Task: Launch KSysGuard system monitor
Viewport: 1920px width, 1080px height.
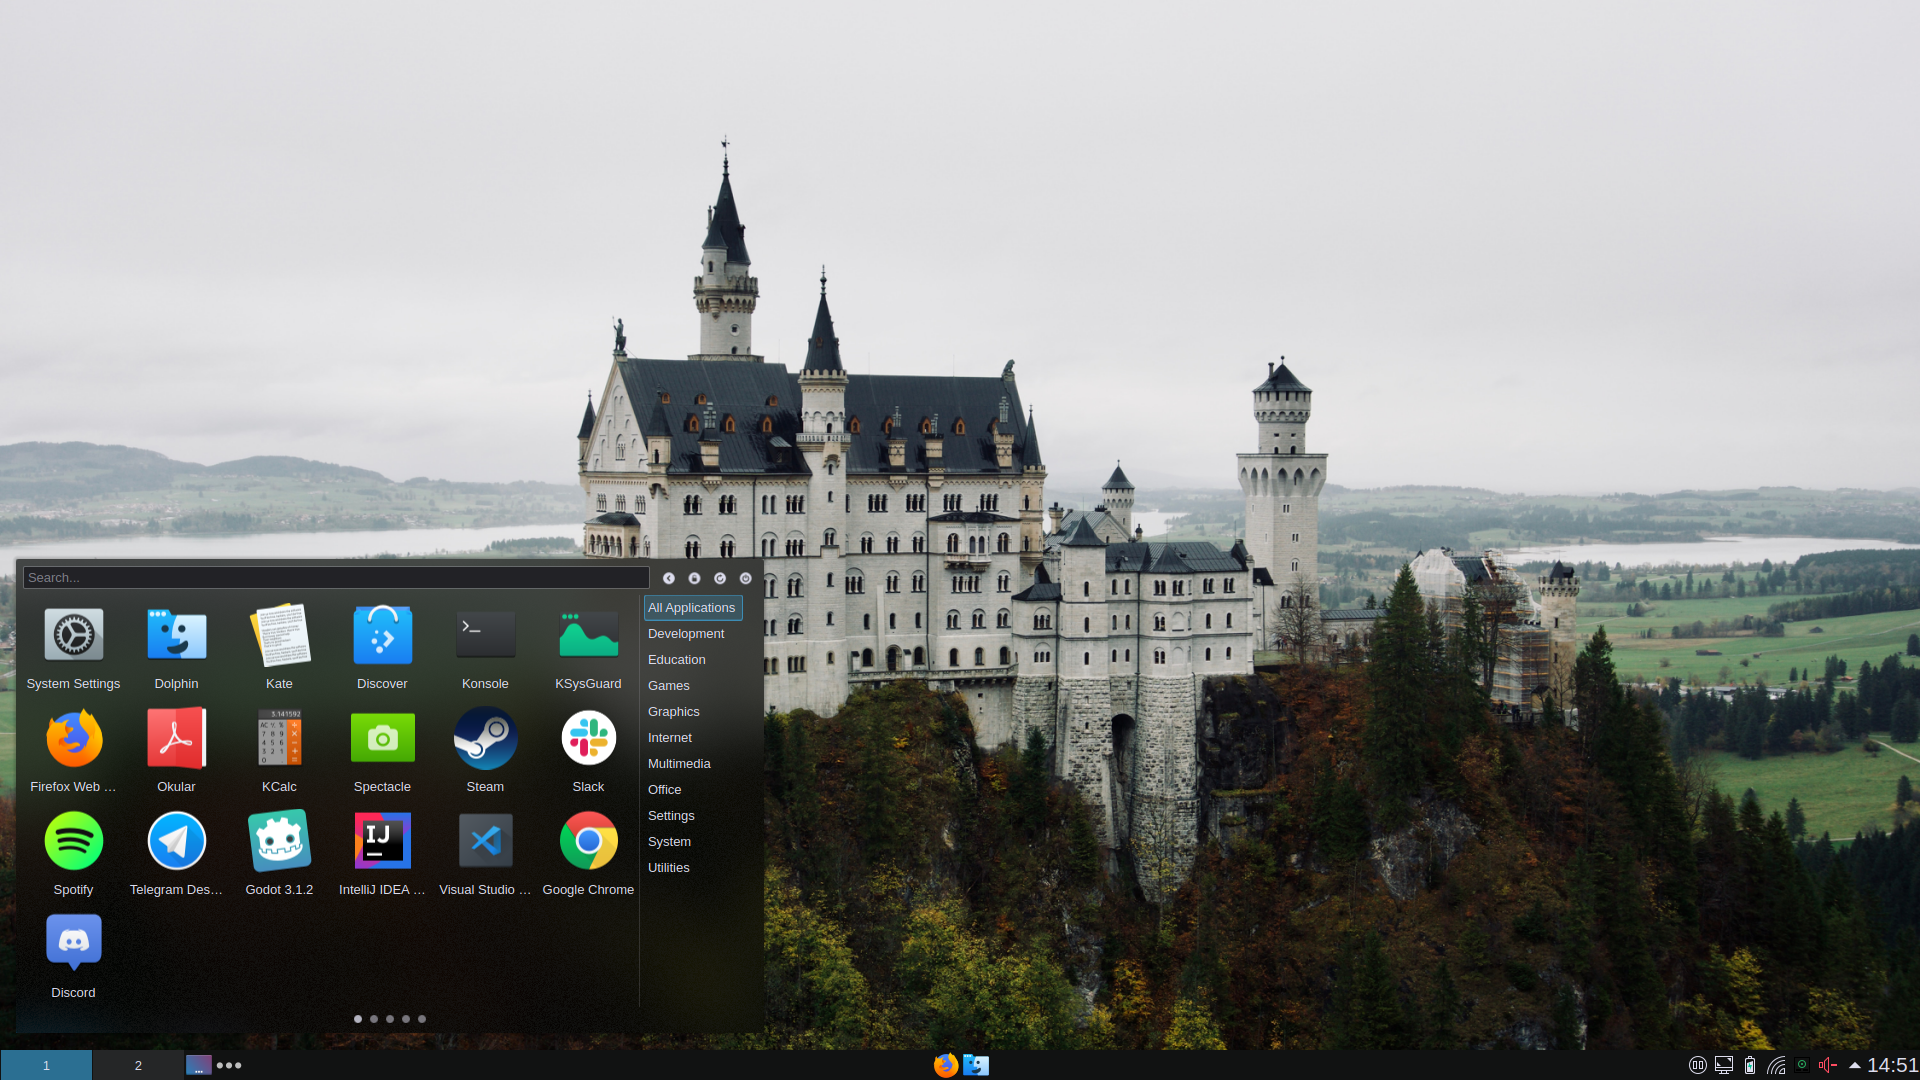Action: [588, 647]
